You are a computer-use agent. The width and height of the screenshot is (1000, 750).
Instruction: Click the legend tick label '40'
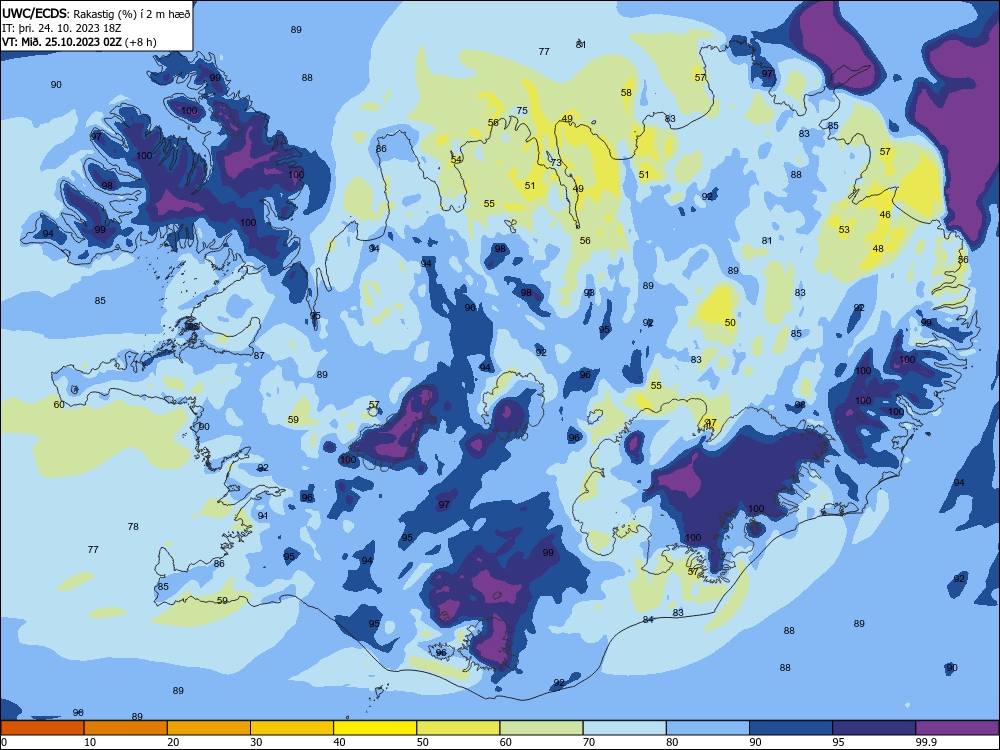coord(339,742)
